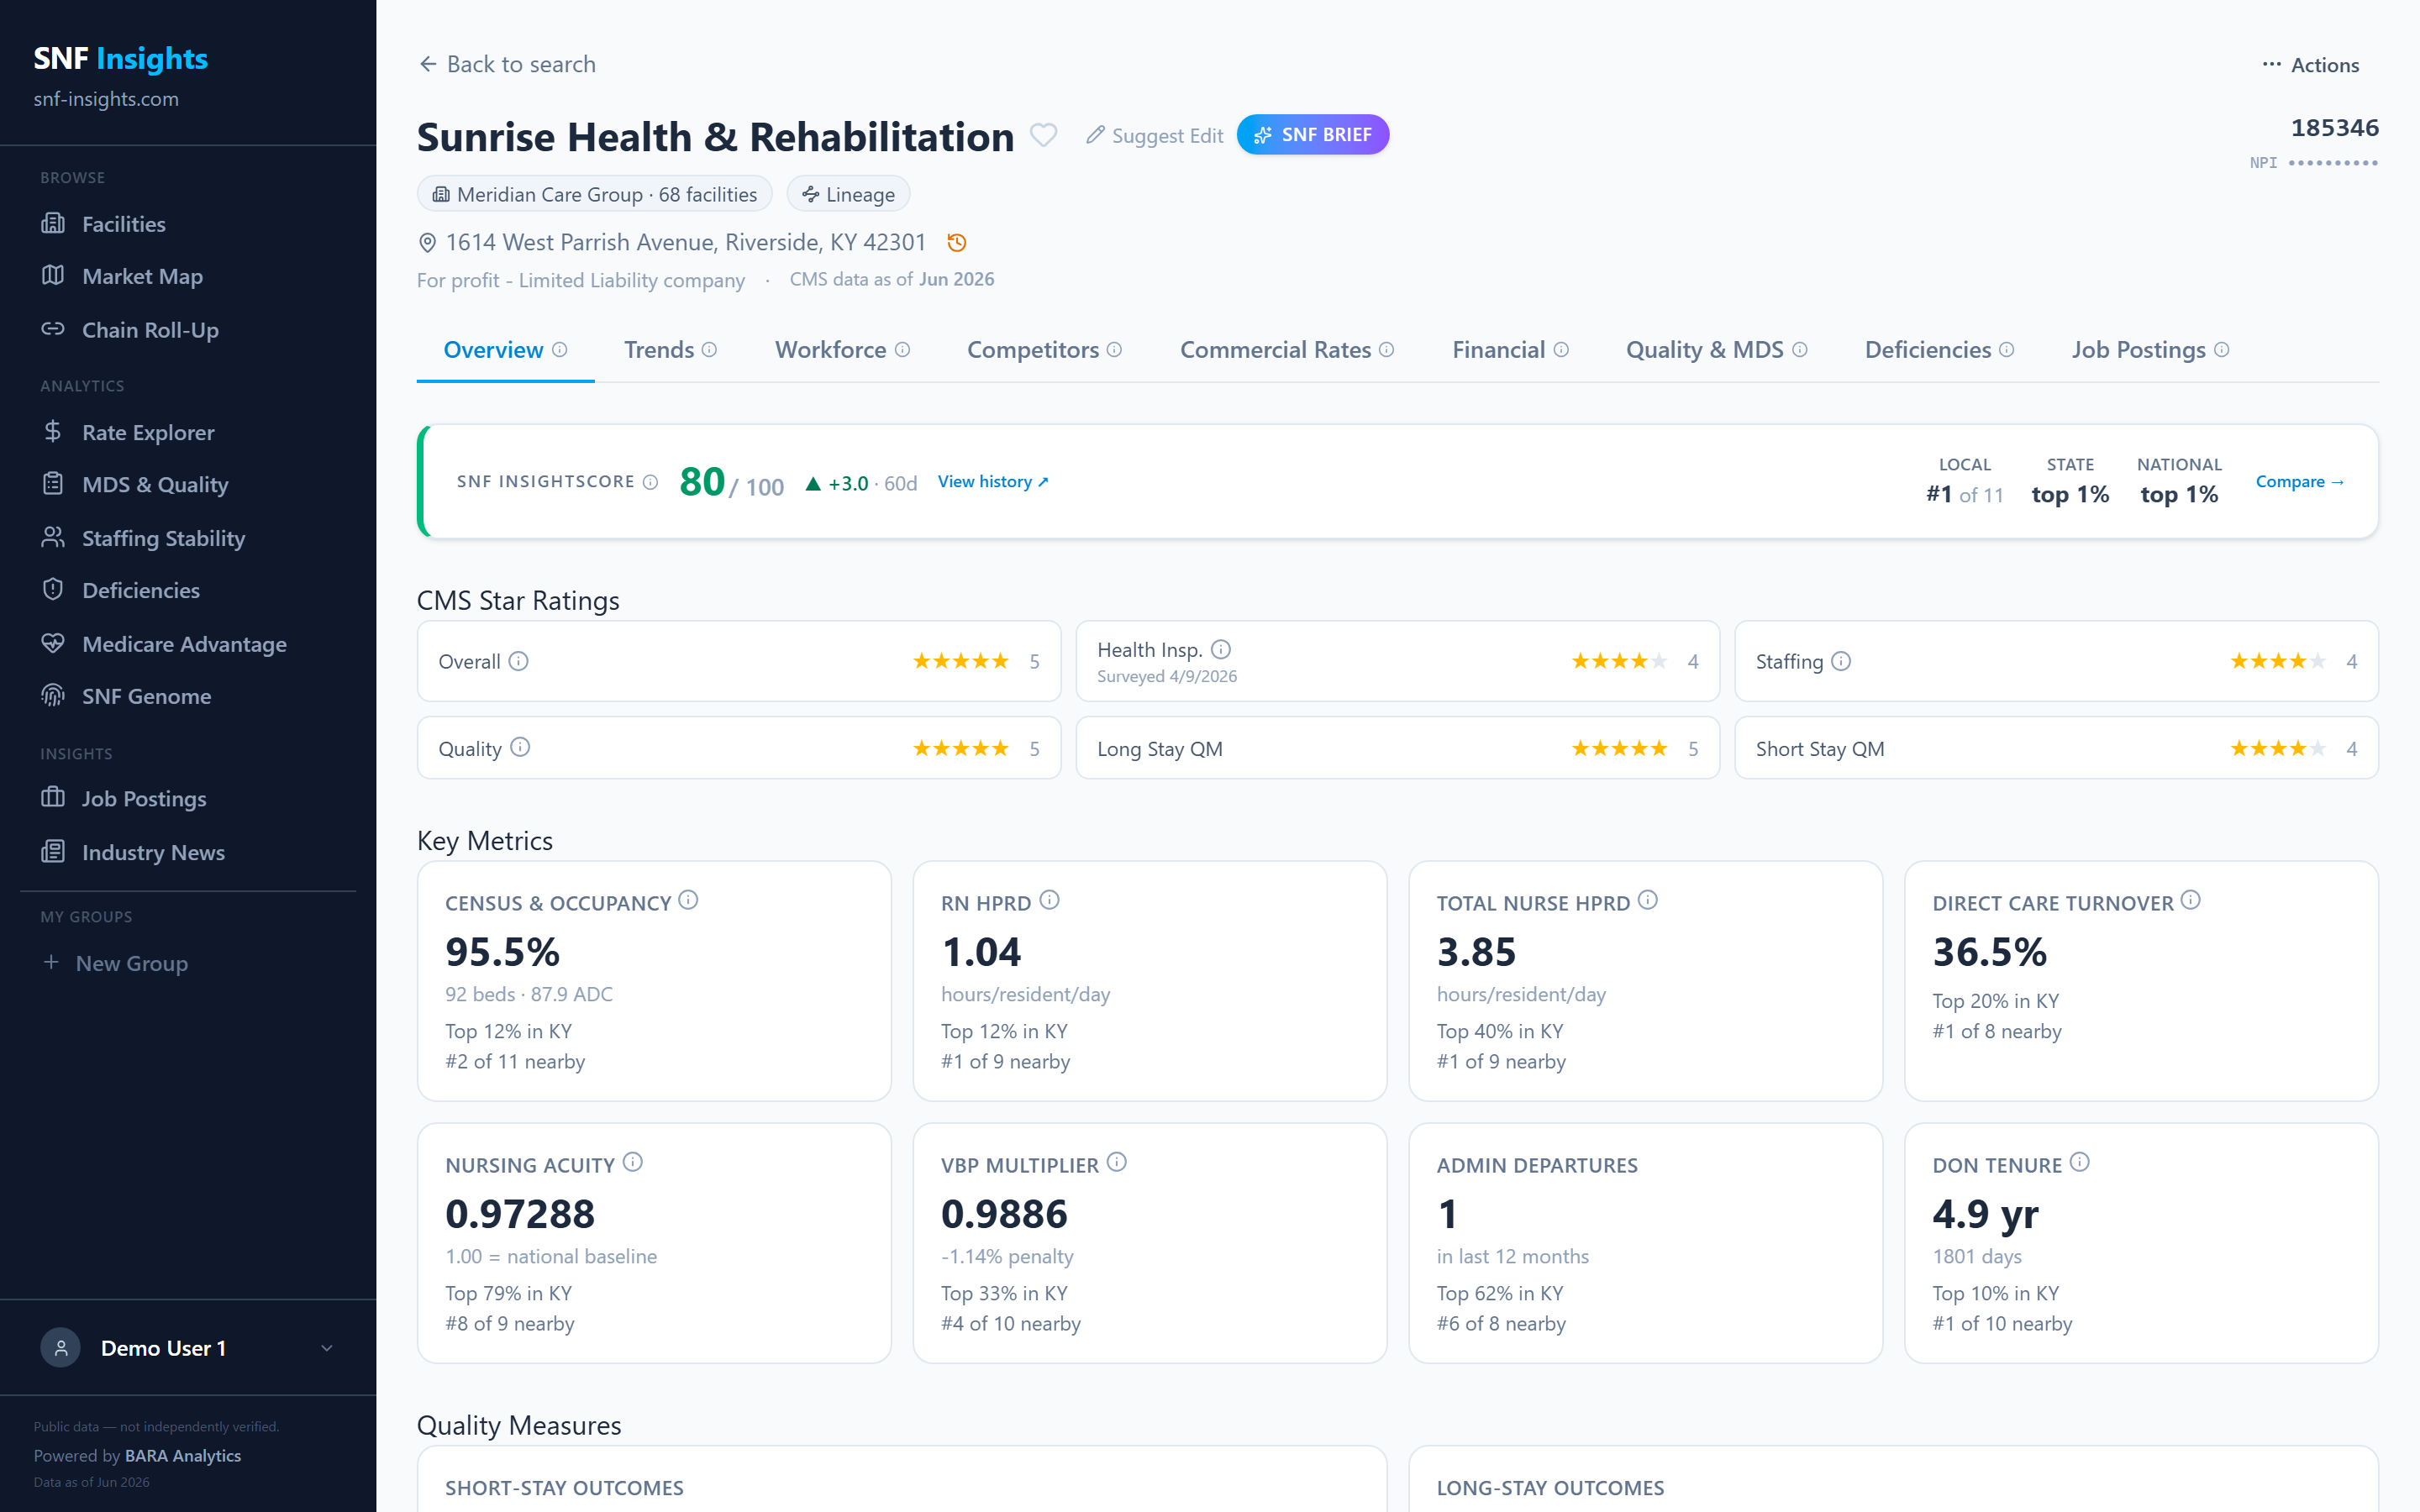Image resolution: width=2420 pixels, height=1512 pixels.
Task: Click the favorite heart icon beside facility name
Action: click(x=1043, y=135)
